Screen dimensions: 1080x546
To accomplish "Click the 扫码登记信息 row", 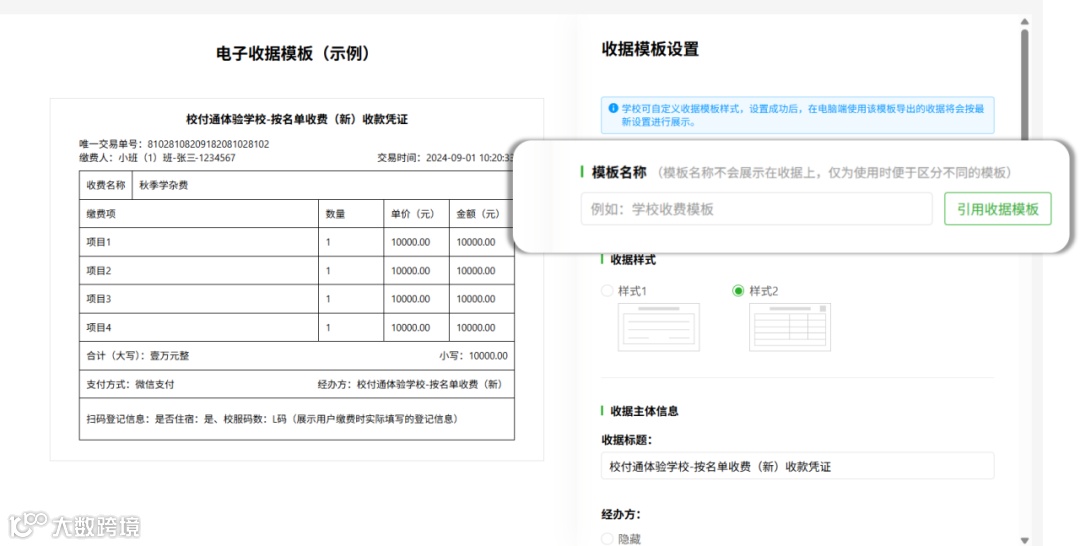I will [297, 419].
